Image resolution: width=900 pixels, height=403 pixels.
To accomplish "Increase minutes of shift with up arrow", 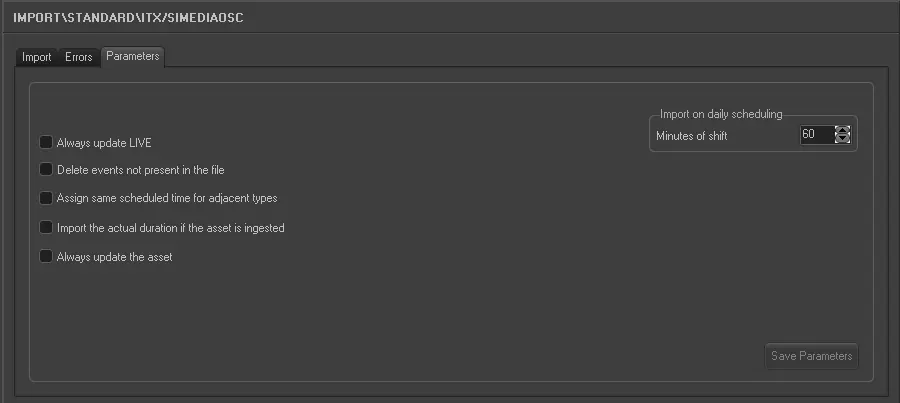I will tap(842, 130).
